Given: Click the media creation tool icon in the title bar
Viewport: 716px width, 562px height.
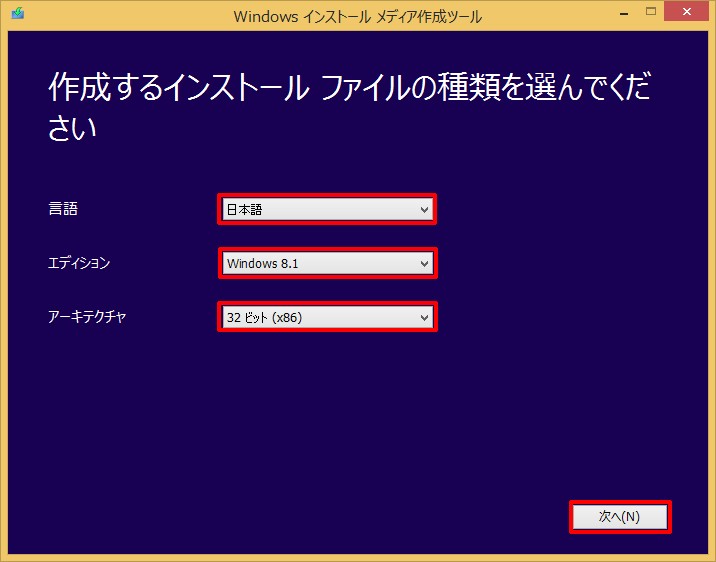Looking at the screenshot, I should [17, 13].
